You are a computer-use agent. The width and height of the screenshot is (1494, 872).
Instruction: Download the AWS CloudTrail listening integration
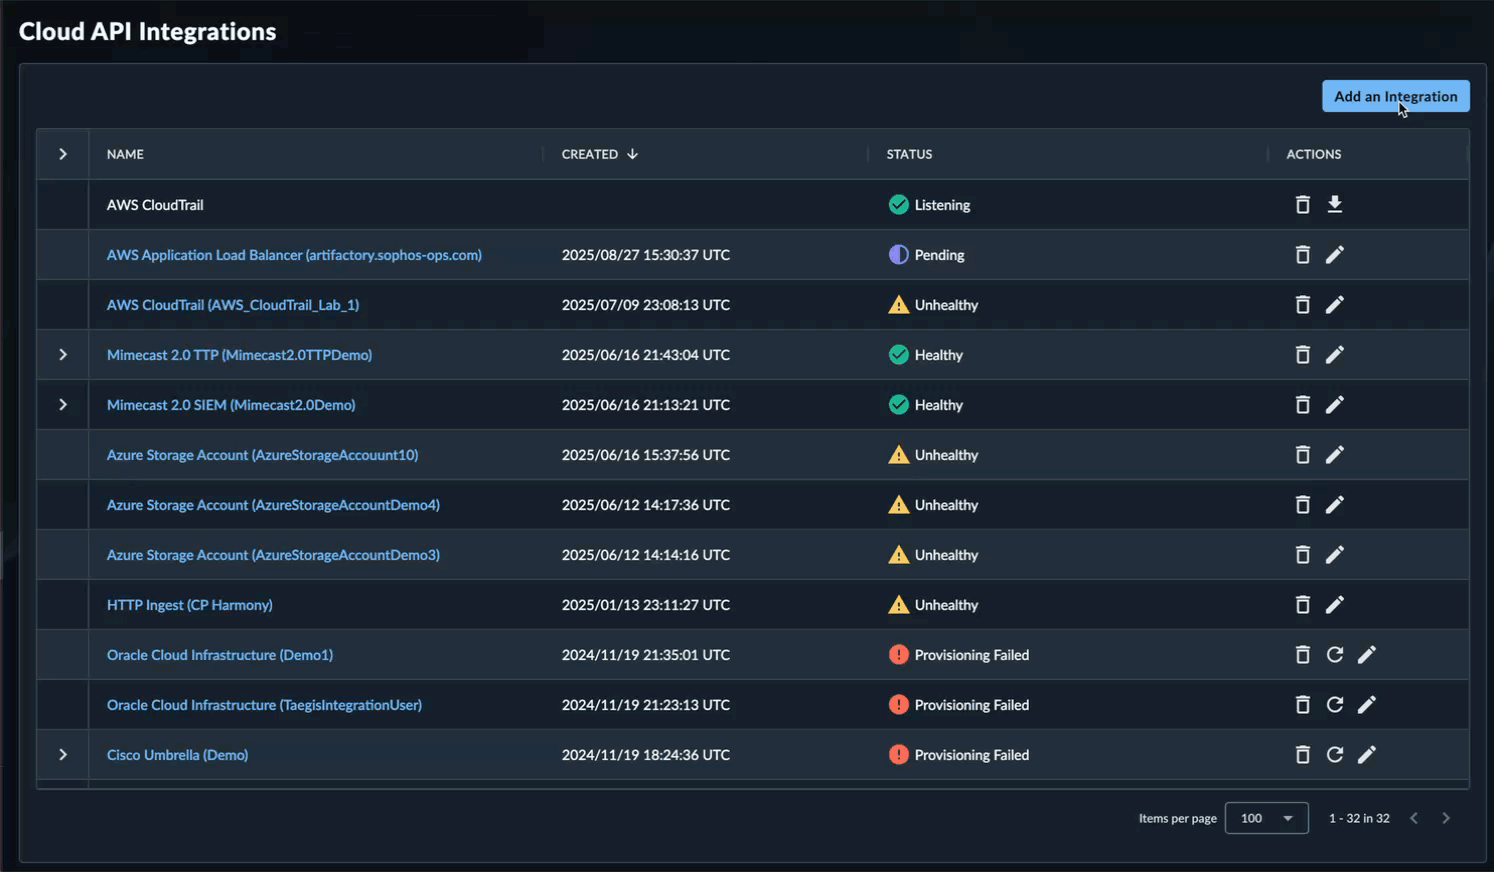pos(1334,205)
